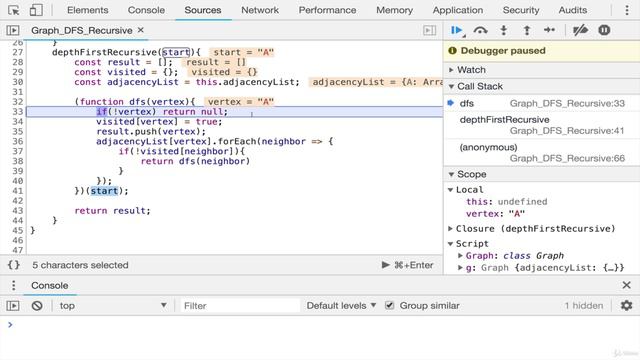Open the Application tab
Viewport: 640px width, 360px height.
[x=458, y=10]
